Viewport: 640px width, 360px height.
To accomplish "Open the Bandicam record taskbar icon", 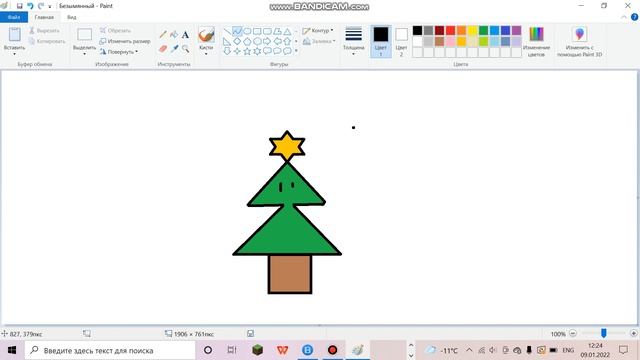I will (x=333, y=350).
